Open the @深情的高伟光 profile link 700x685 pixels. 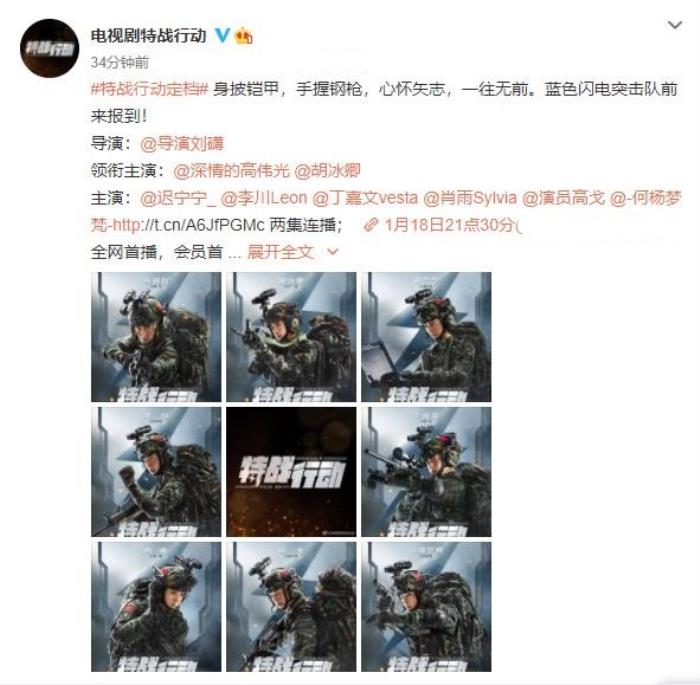[x=231, y=171]
